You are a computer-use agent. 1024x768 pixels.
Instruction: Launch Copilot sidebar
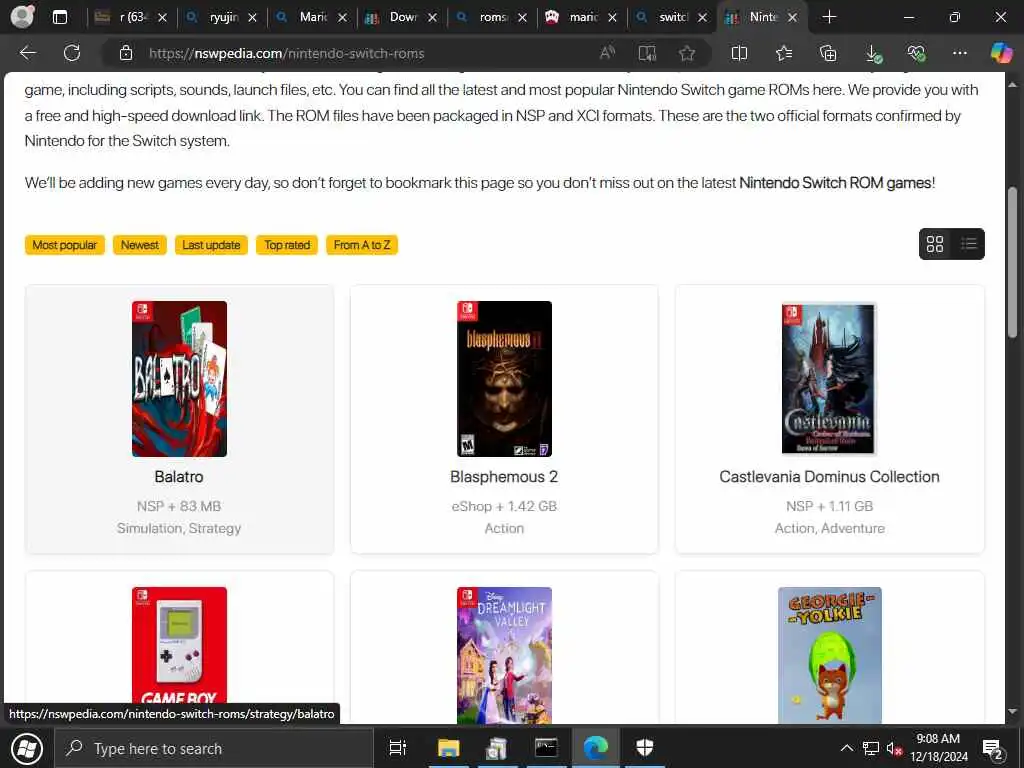tap(1001, 54)
